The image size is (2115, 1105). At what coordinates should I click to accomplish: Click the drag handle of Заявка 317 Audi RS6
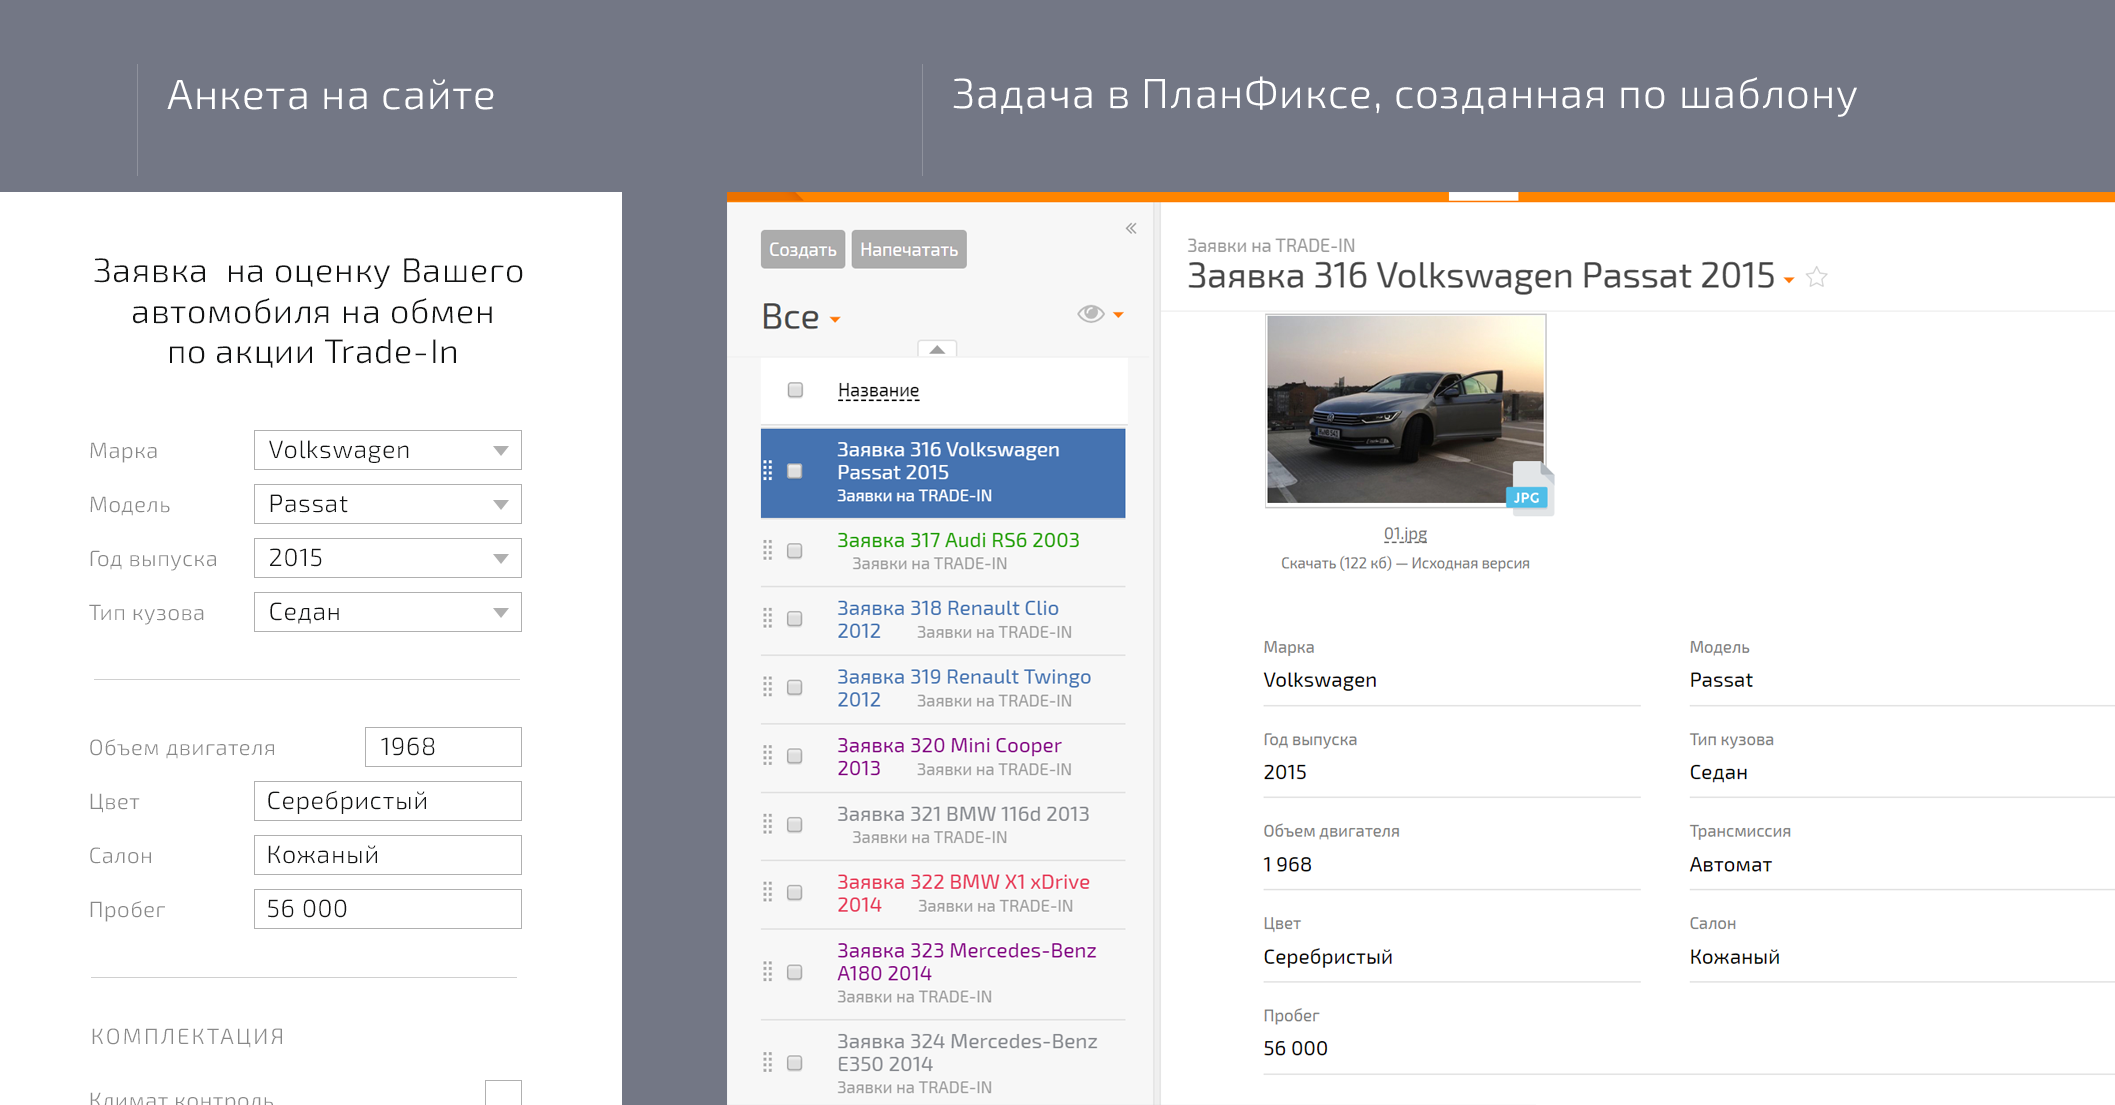click(768, 550)
